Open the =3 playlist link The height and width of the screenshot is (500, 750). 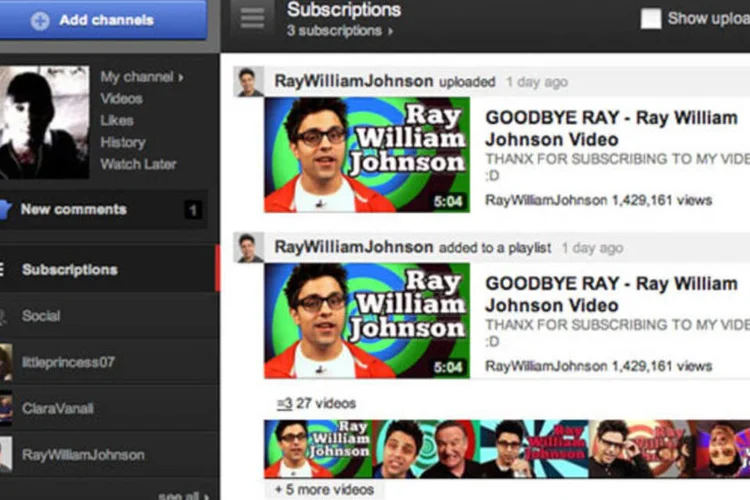click(x=284, y=403)
